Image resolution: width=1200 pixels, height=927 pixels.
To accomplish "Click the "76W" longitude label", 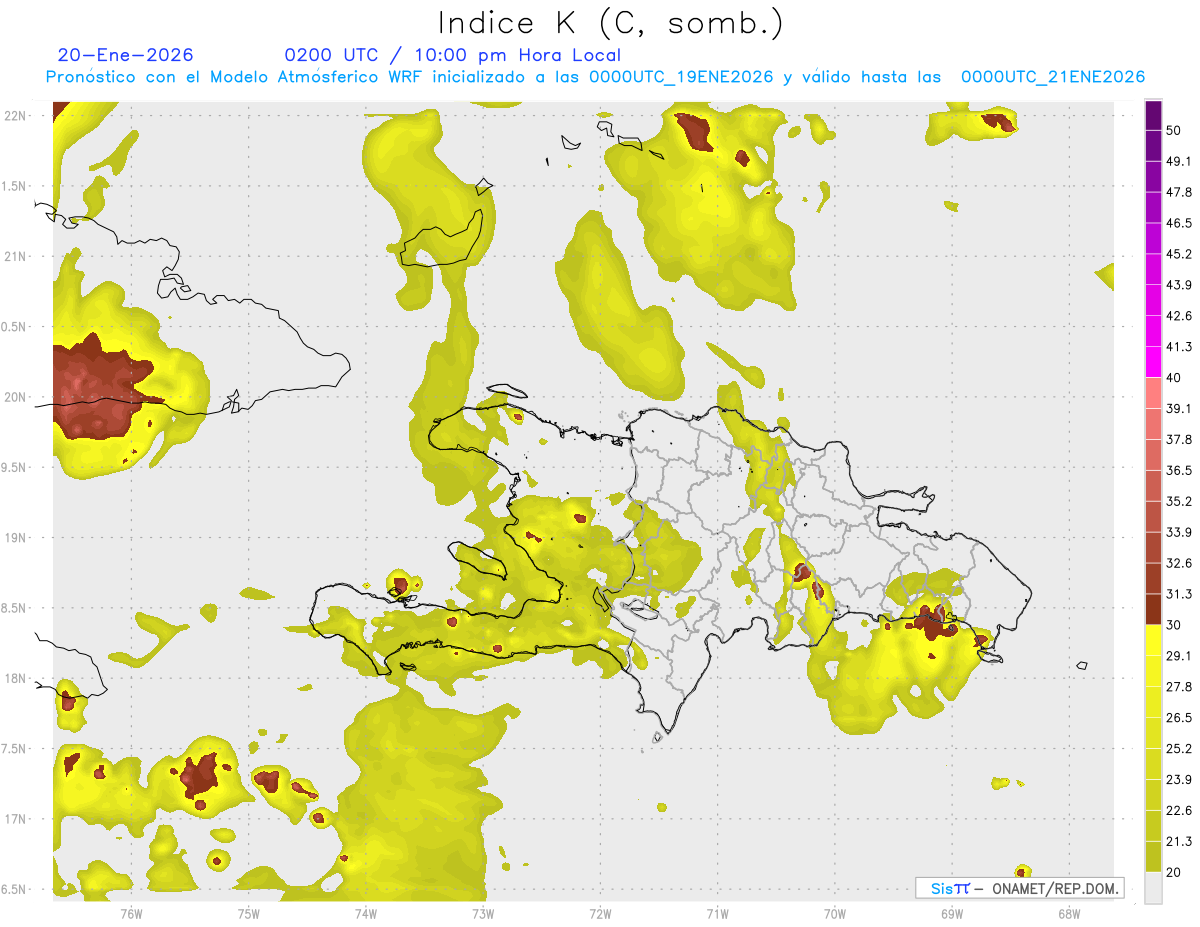I will [131, 913].
